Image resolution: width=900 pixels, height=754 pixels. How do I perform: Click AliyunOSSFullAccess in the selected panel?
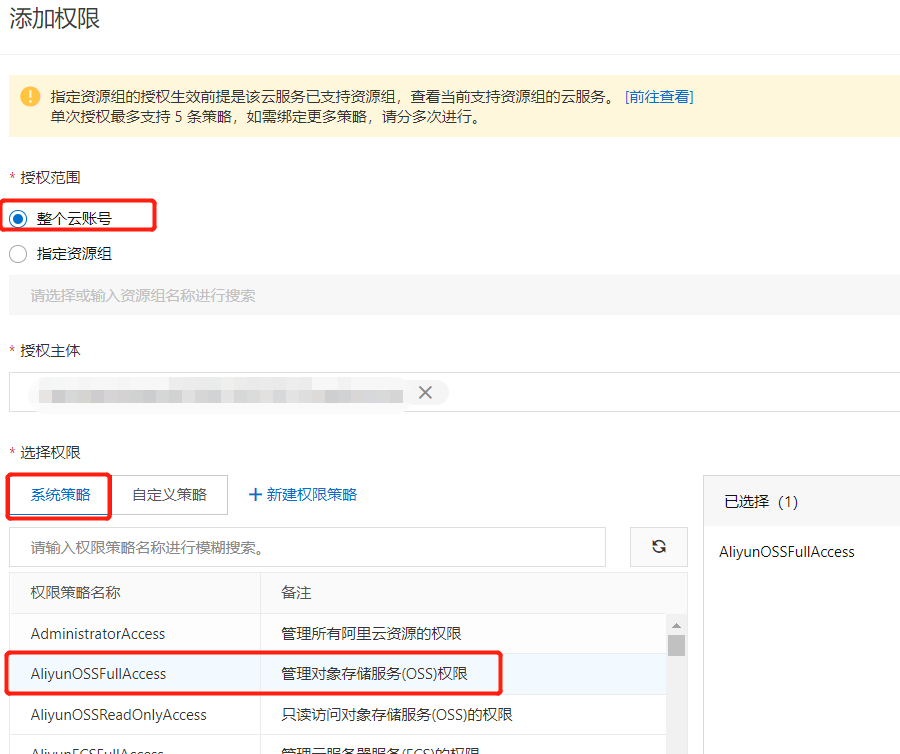786,552
